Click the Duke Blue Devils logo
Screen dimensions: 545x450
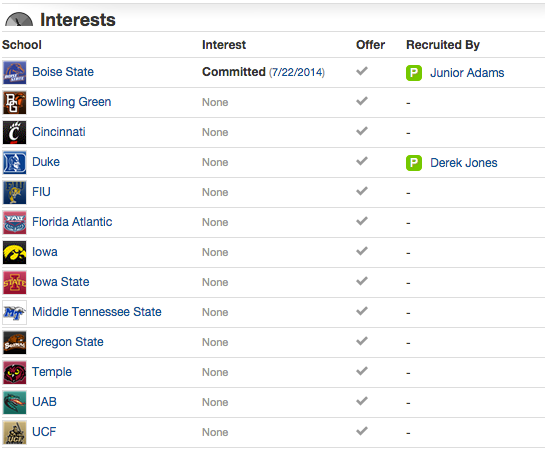point(15,162)
